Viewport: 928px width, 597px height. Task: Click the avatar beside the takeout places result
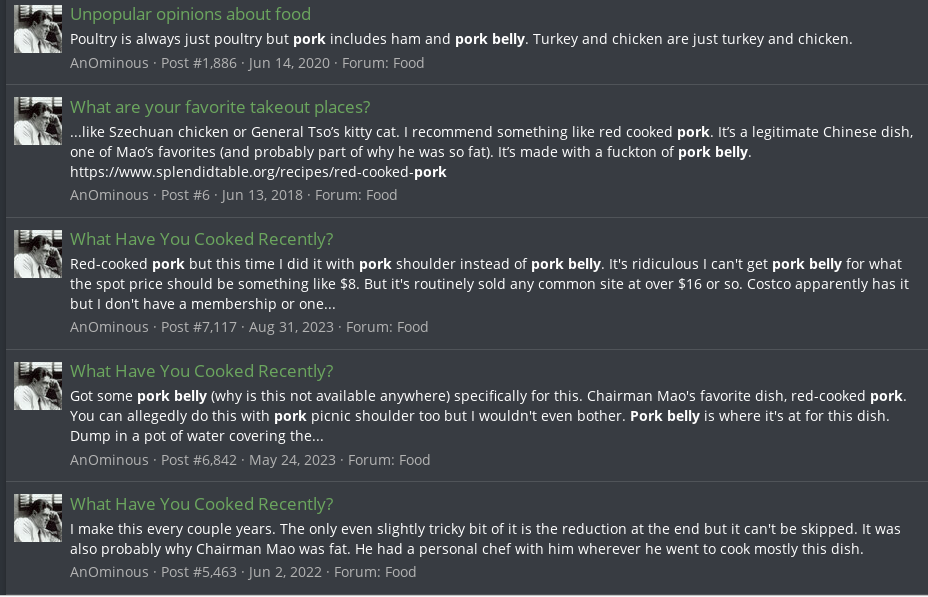[38, 121]
